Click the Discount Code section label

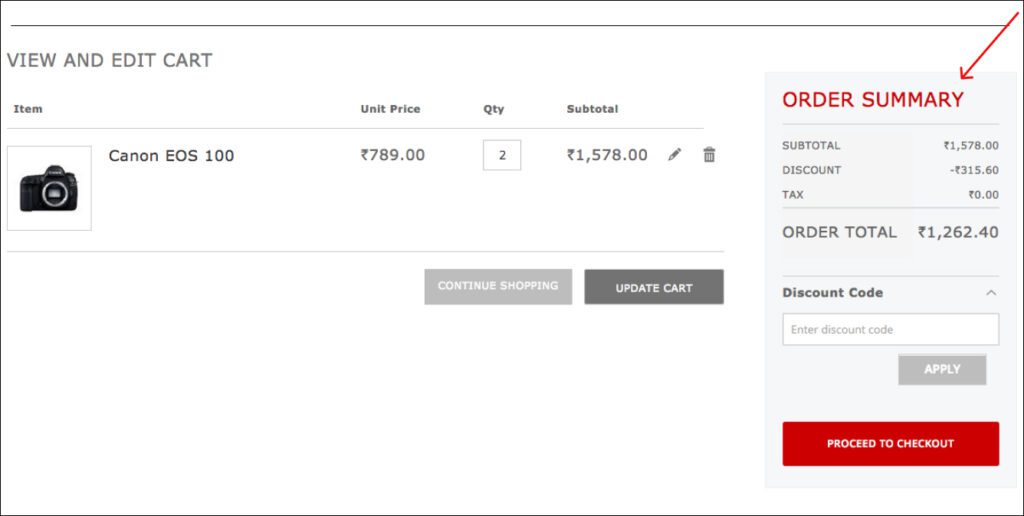tap(832, 293)
